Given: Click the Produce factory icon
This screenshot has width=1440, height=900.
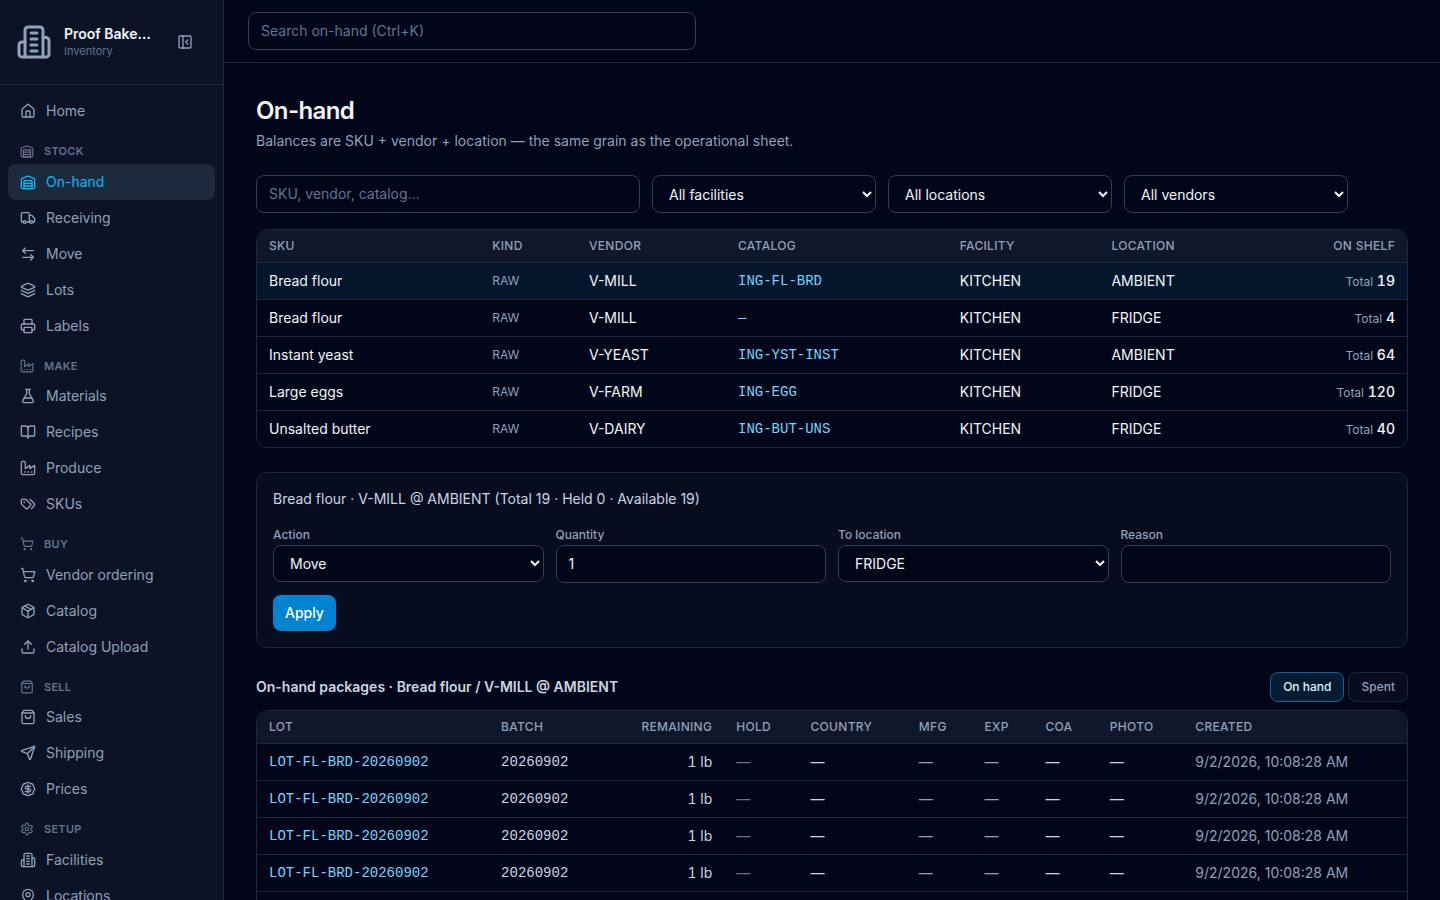Looking at the screenshot, I should click(x=28, y=468).
